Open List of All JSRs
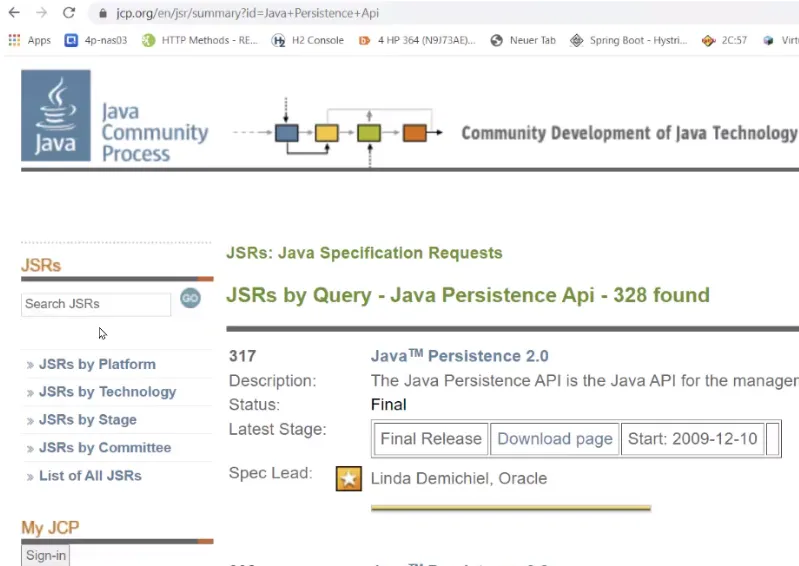Image resolution: width=799 pixels, height=566 pixels. pyautogui.click(x=90, y=476)
